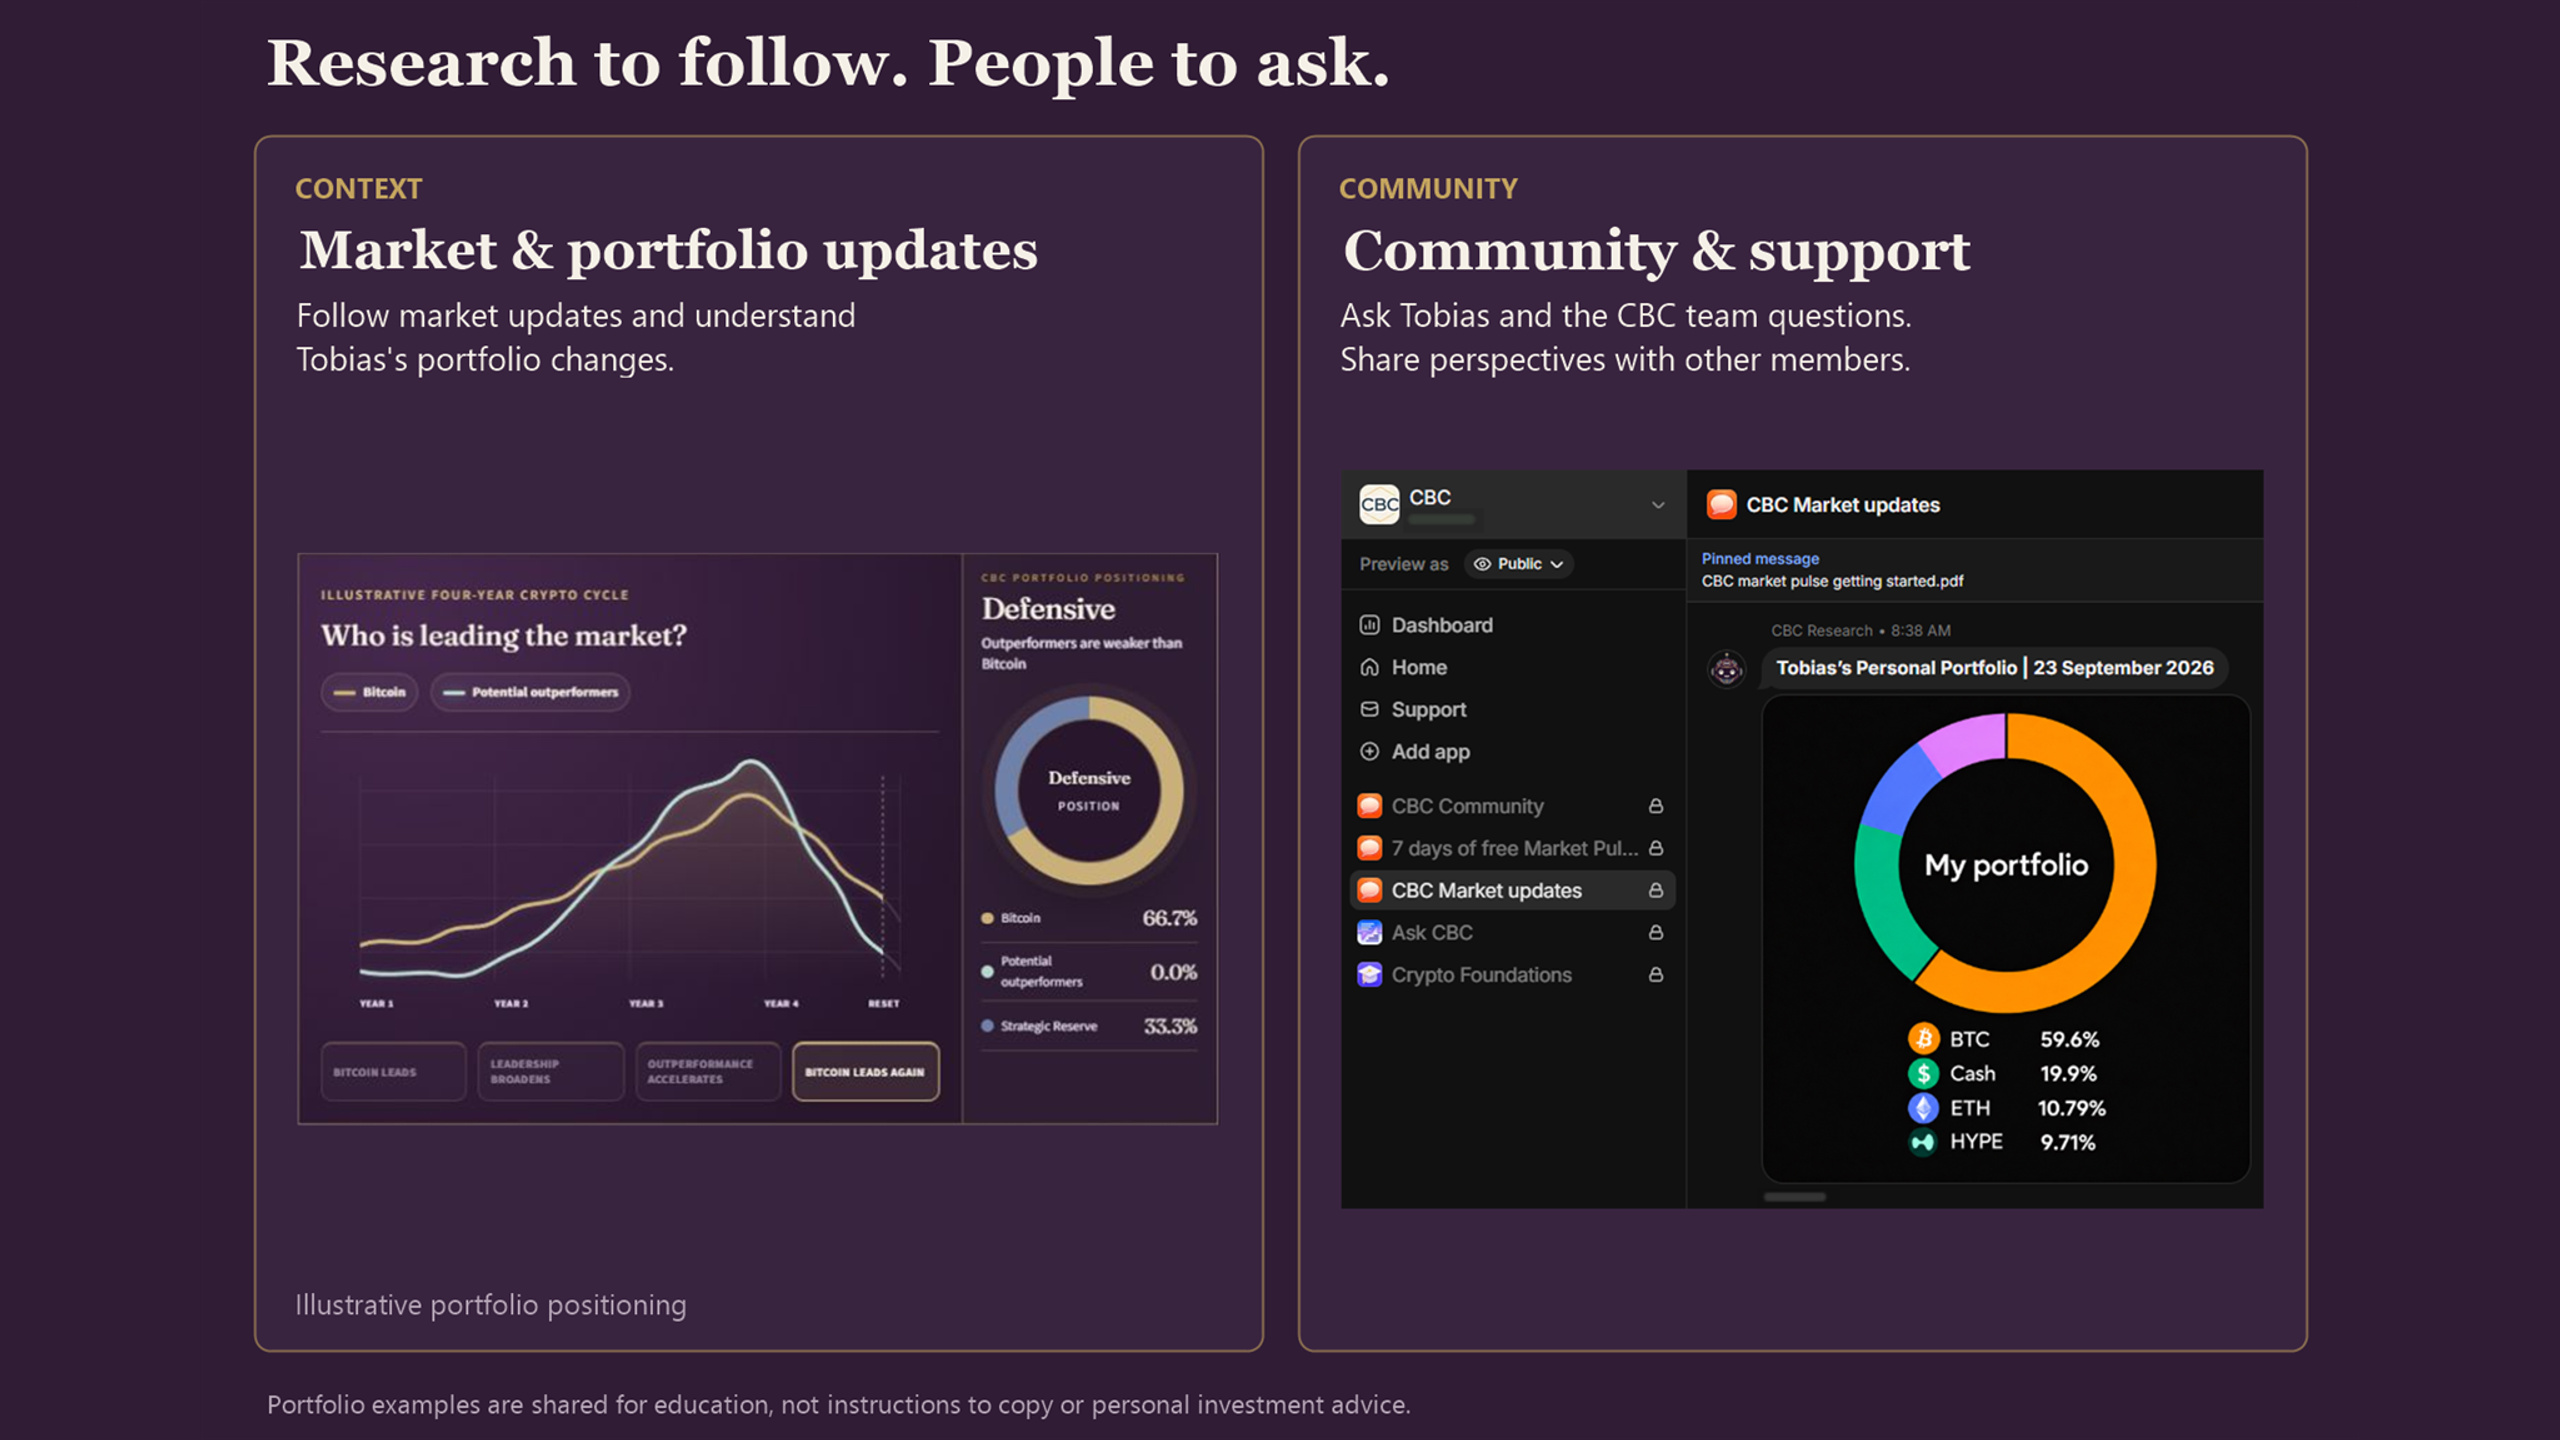Open Crypto Foundations graduation cap icon
The width and height of the screenshot is (2560, 1440).
point(1369,974)
